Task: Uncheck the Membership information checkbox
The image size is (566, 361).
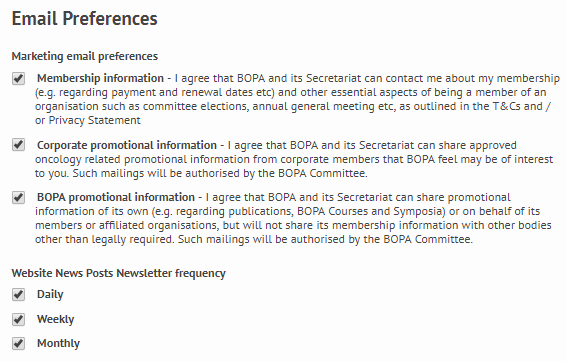Action: point(18,78)
